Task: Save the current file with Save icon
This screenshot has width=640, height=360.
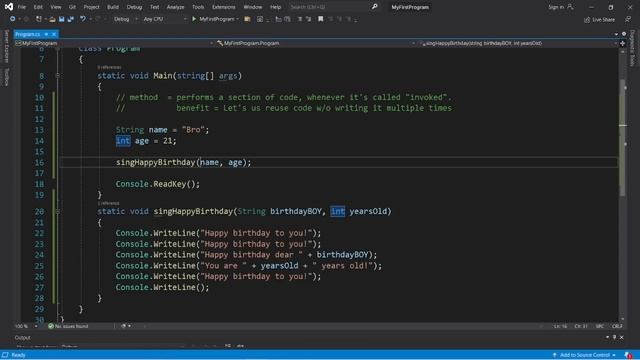Action: 62,19
